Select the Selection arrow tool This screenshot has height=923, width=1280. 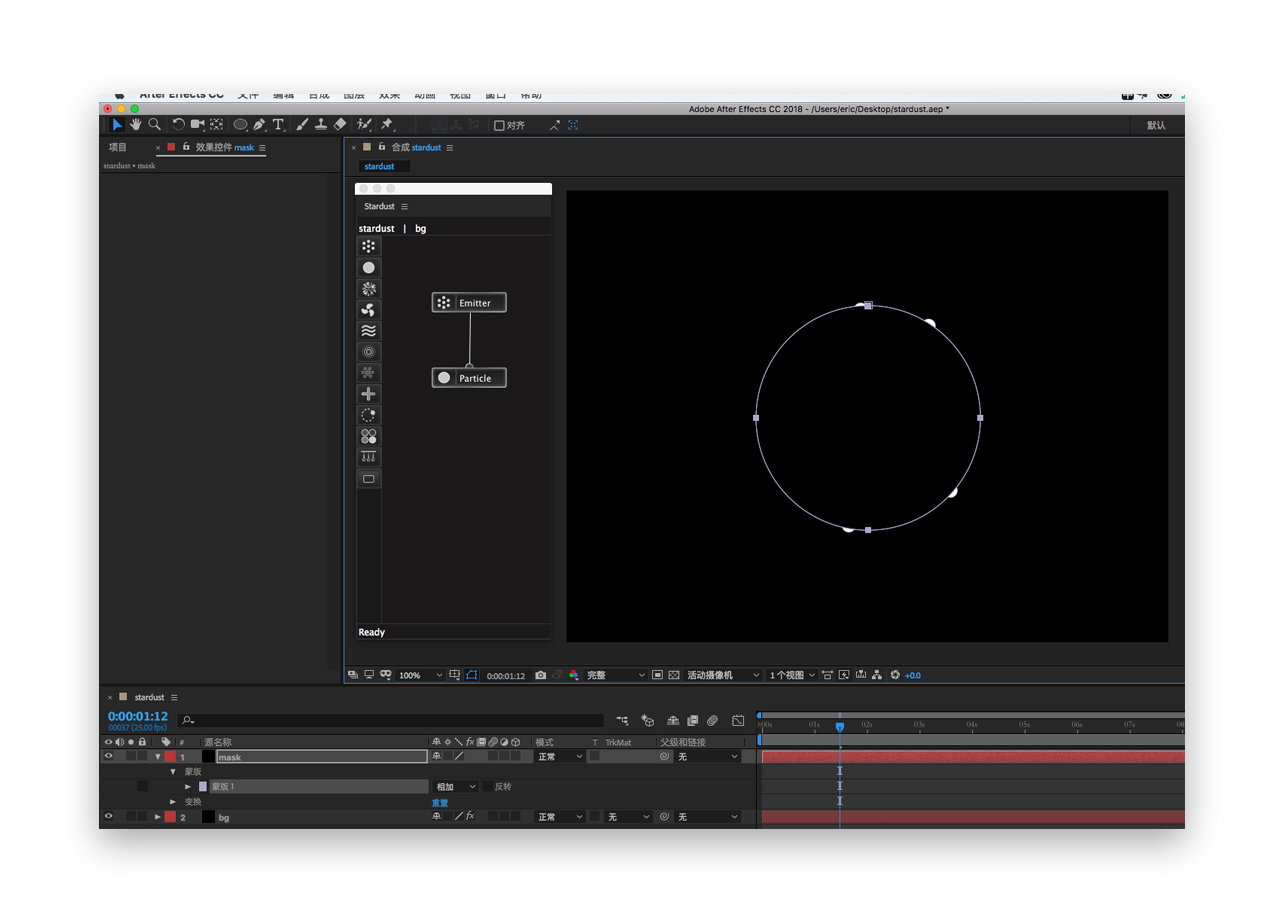pyautogui.click(x=117, y=125)
